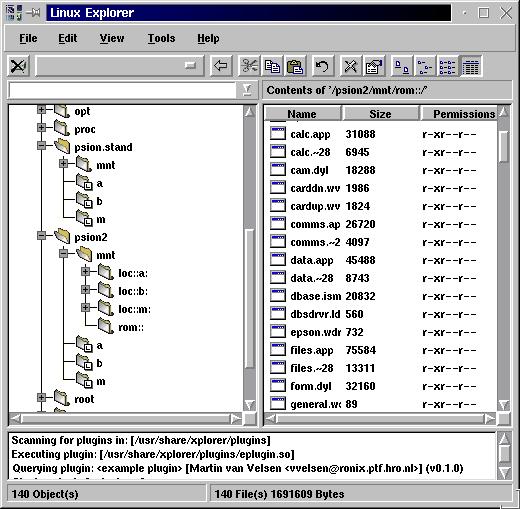Open the properties toolbar icon
This screenshot has height=509, width=520.
[x=373, y=66]
